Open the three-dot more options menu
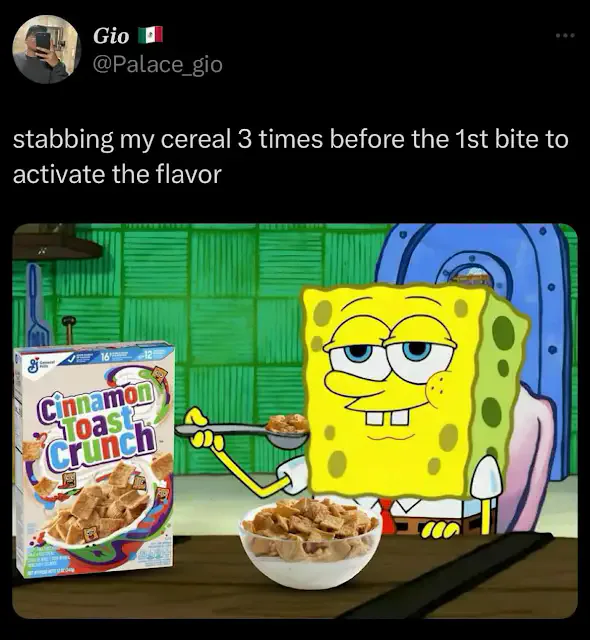This screenshot has height=640, width=590. [x=566, y=36]
